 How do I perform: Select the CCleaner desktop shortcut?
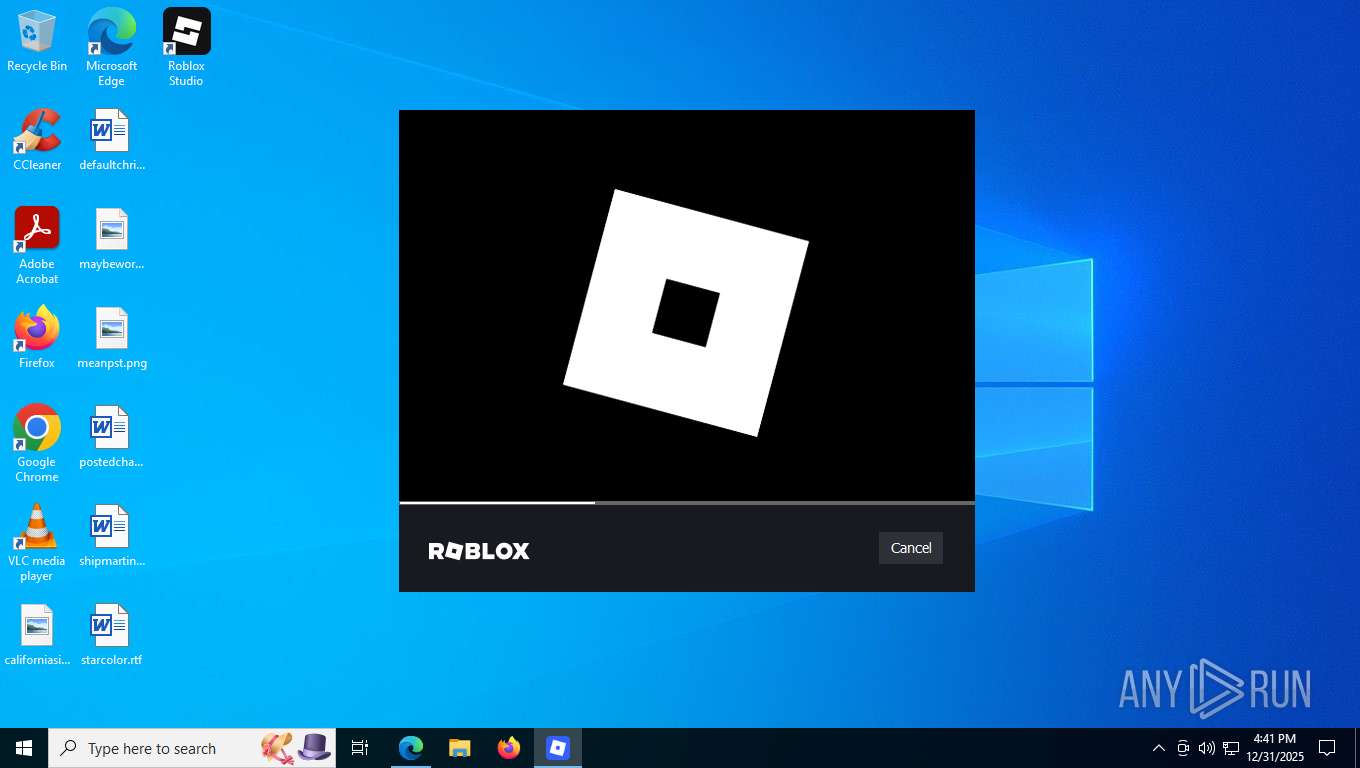tap(37, 140)
